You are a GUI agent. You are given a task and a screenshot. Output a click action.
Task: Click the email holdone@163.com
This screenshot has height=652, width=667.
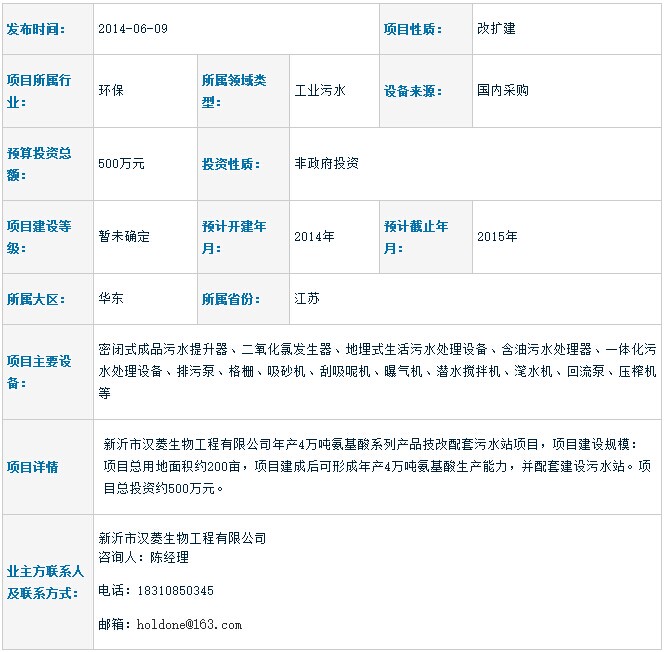[x=189, y=625]
